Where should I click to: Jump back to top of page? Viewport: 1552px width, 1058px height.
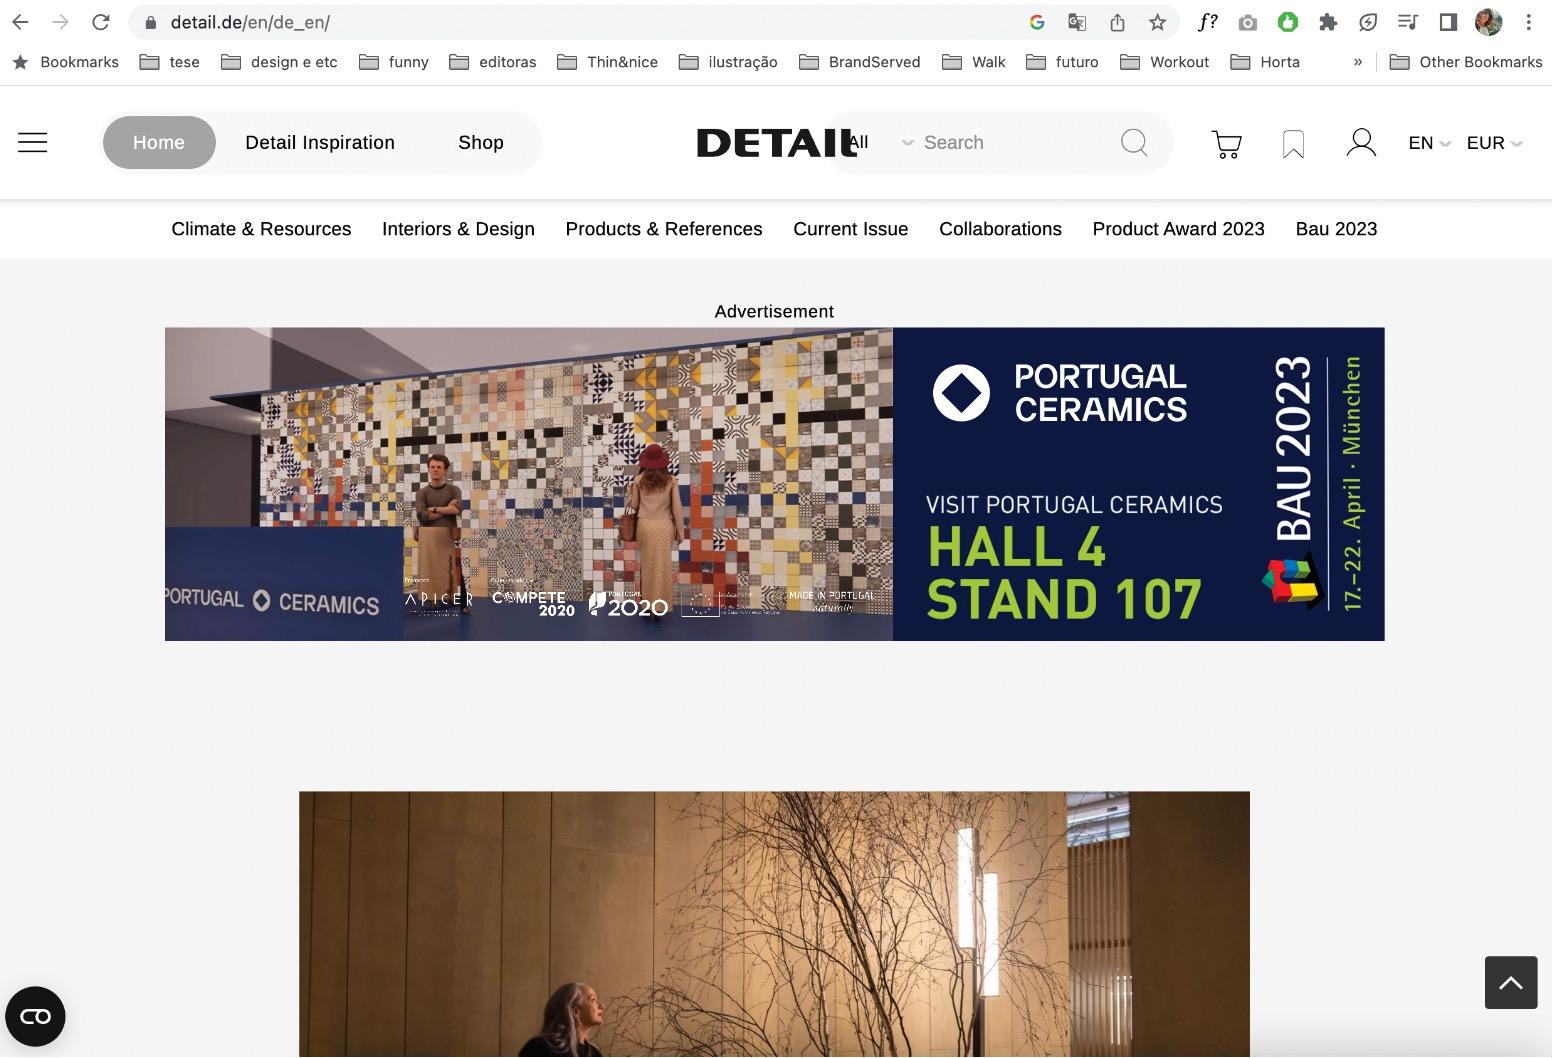point(1511,982)
